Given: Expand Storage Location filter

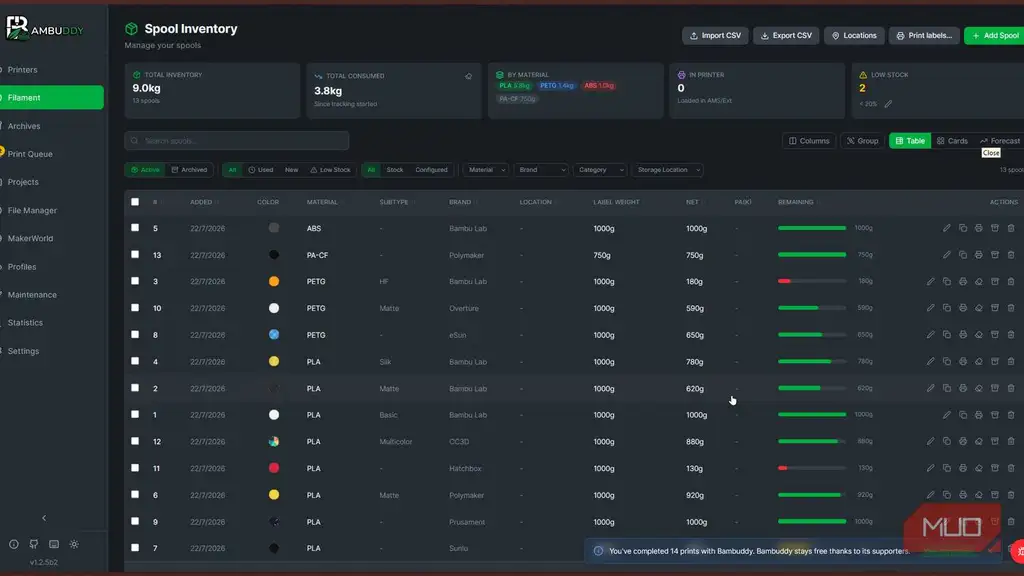Looking at the screenshot, I should [x=667, y=170].
